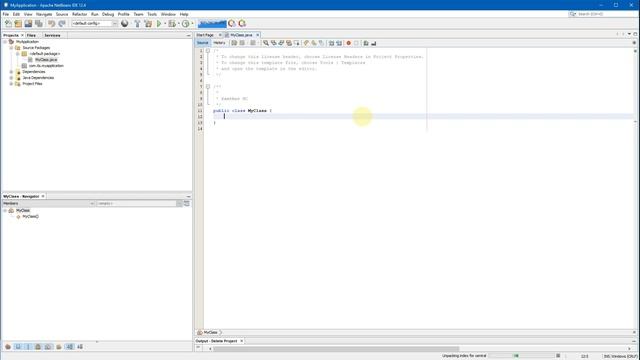
Task: Click the Debug Project toolbar icon
Action: (172, 24)
